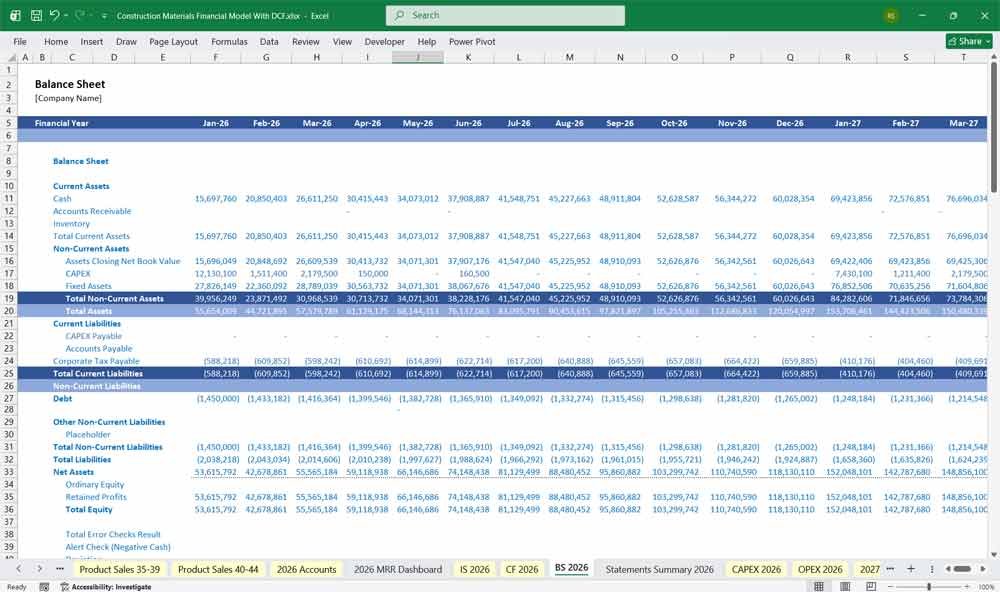
Task: Select the [Company Name] cell
Action: [68, 98]
